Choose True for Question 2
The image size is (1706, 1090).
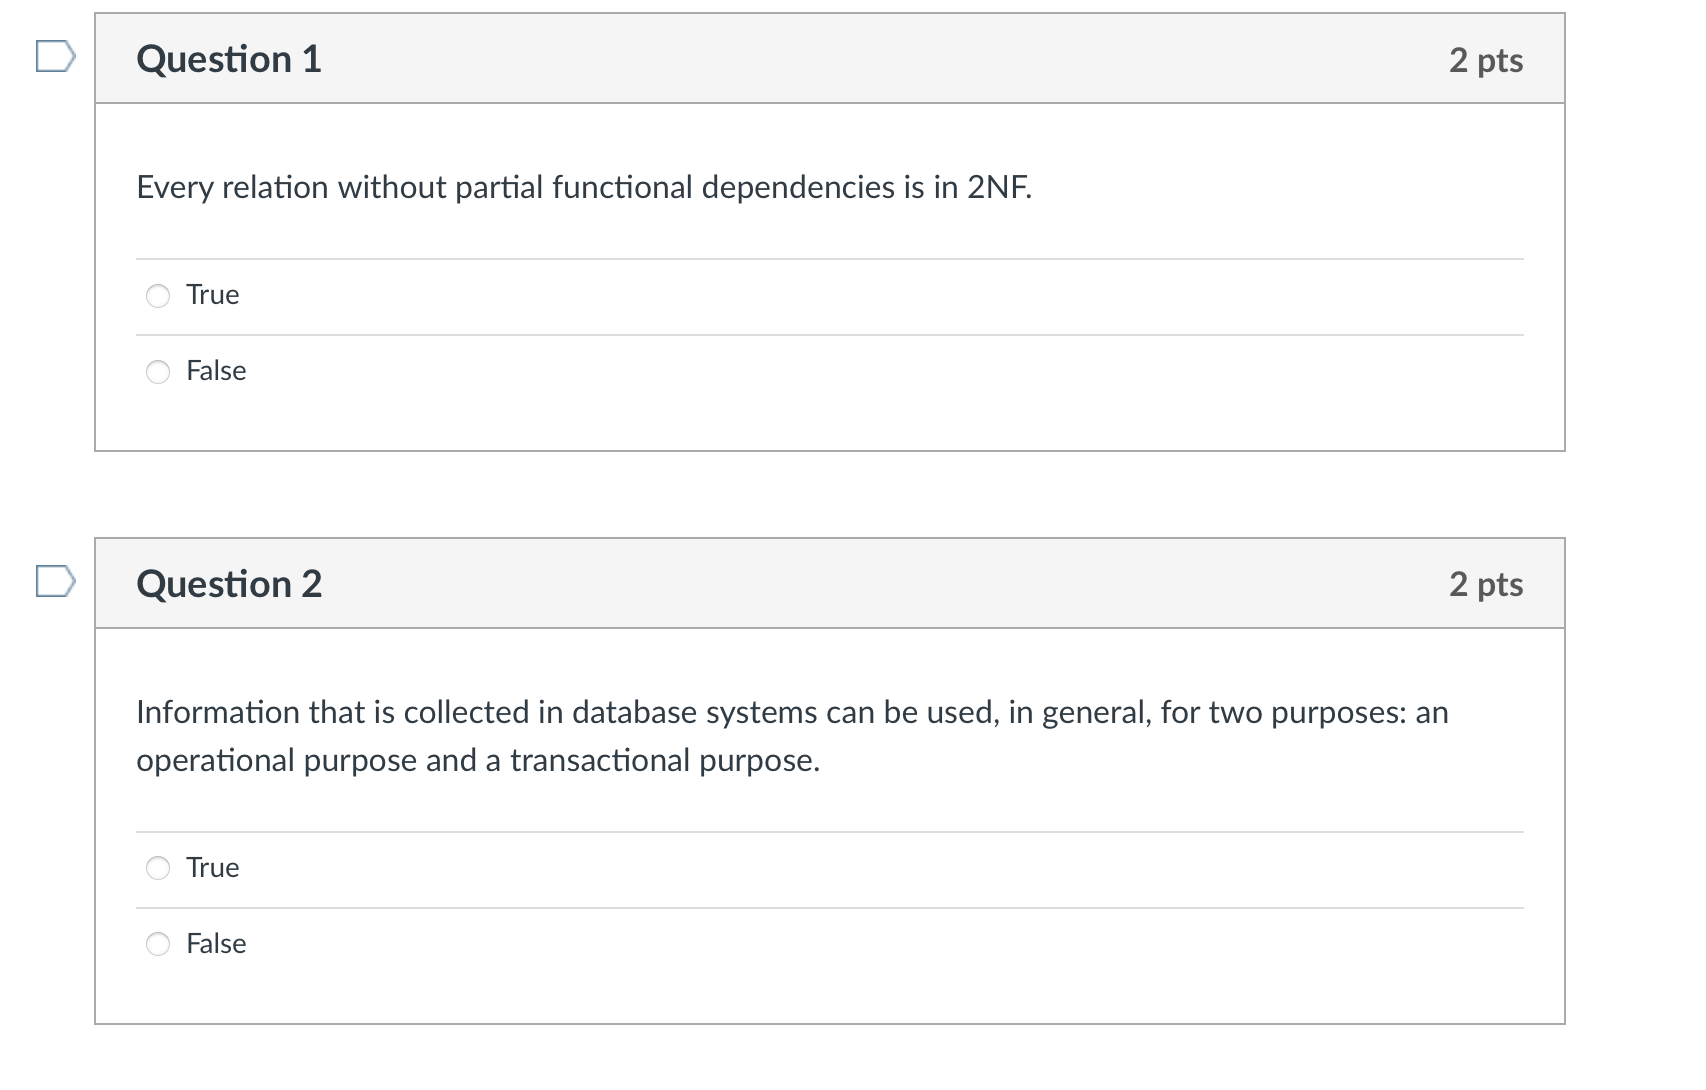point(158,868)
